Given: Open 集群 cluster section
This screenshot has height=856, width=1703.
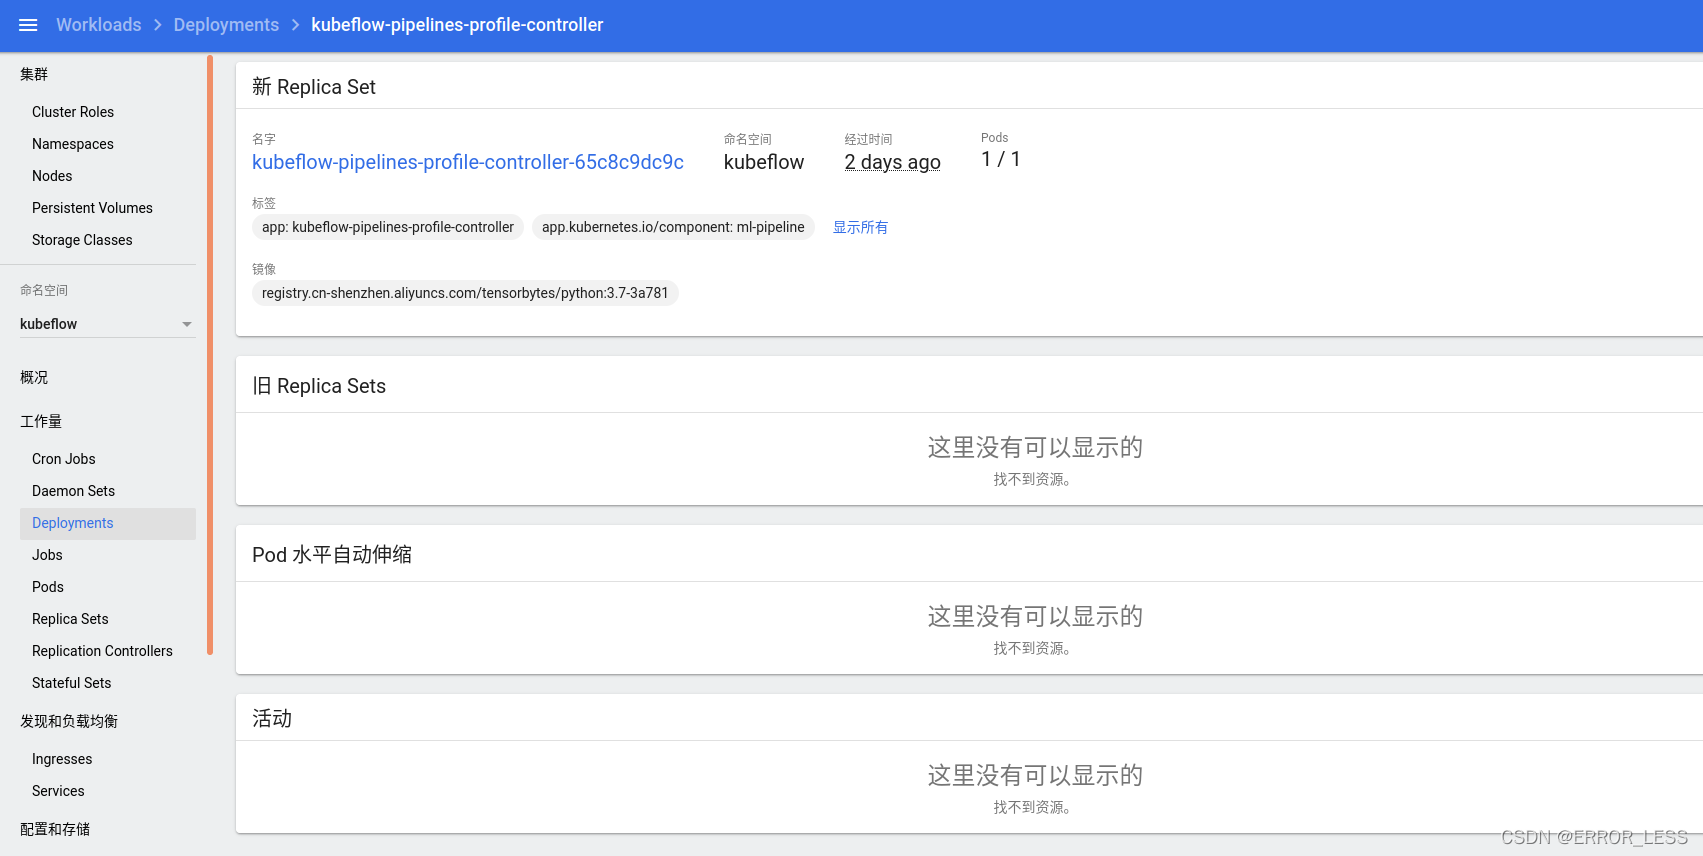Looking at the screenshot, I should click(x=34, y=74).
